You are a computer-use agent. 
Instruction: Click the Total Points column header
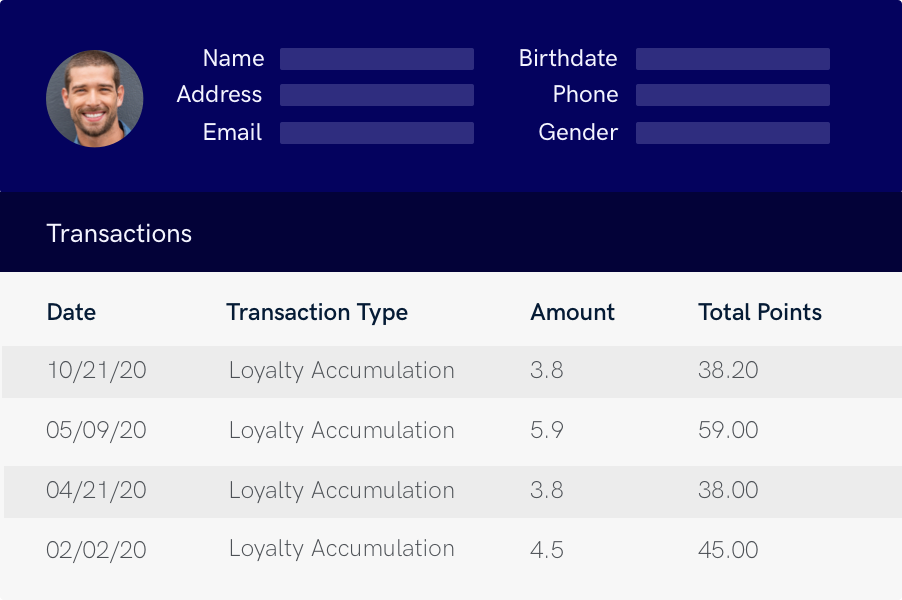pyautogui.click(x=759, y=312)
